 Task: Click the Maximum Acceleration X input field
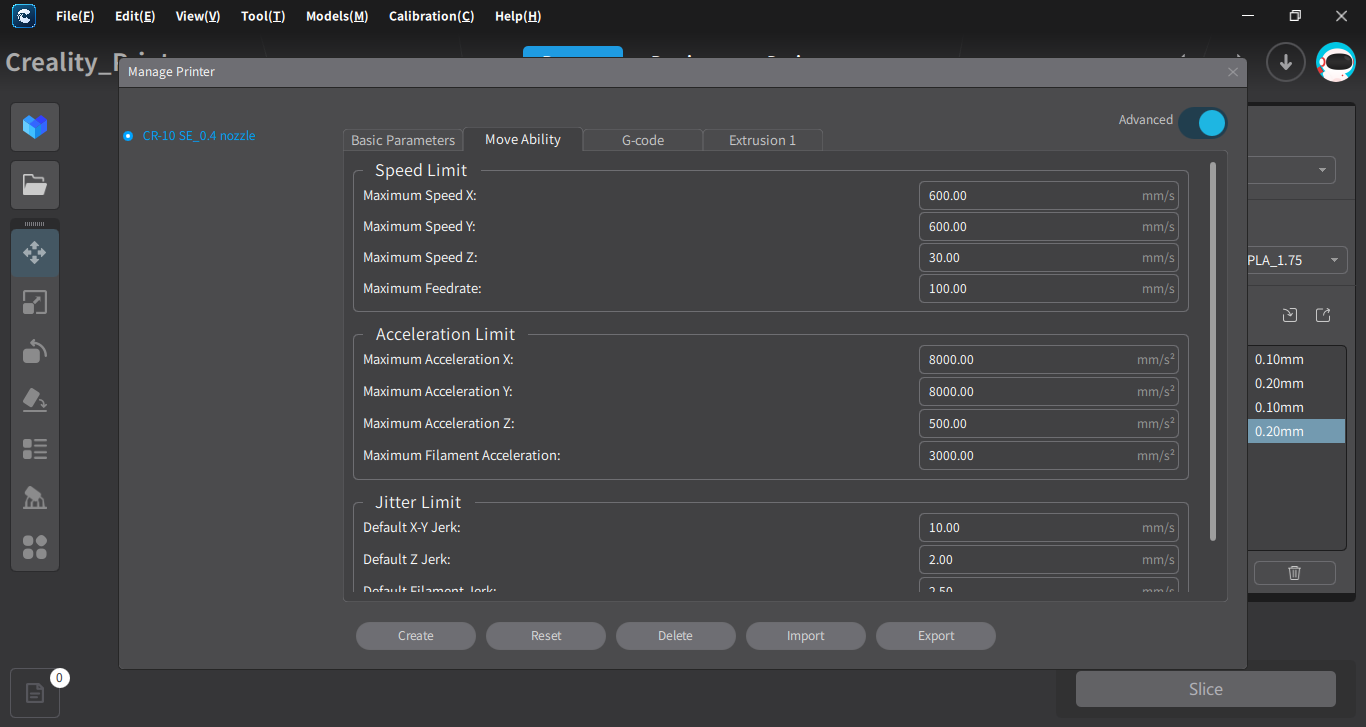click(x=1049, y=360)
